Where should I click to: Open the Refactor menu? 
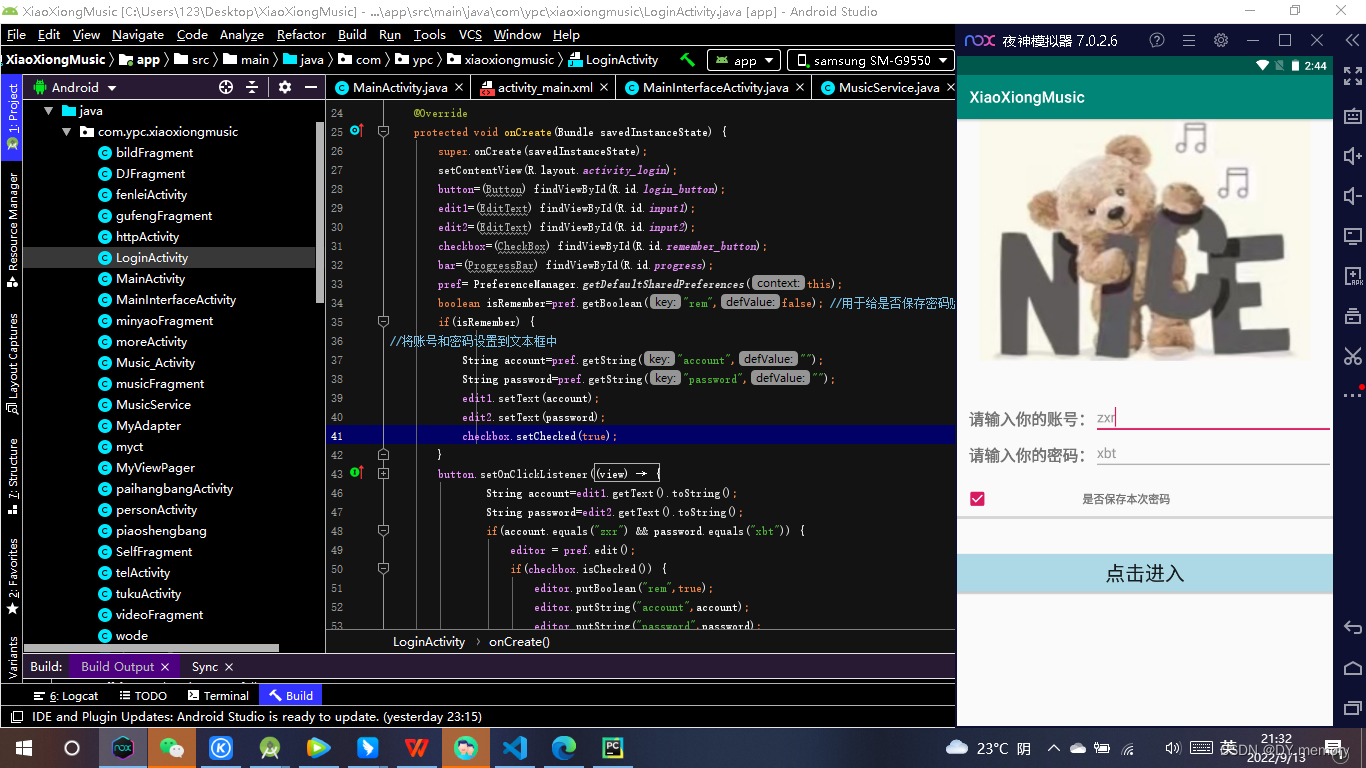301,34
